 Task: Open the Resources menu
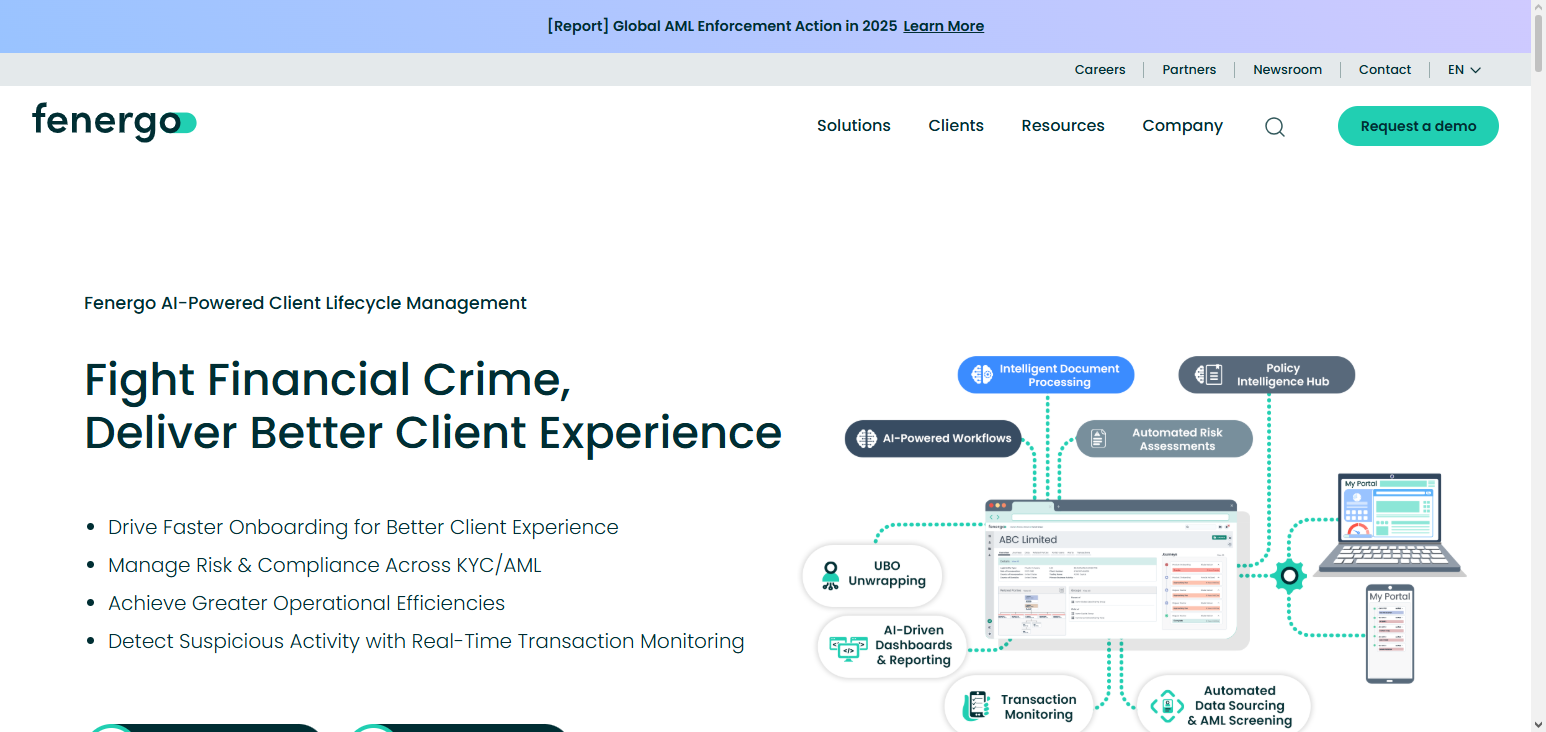point(1062,126)
